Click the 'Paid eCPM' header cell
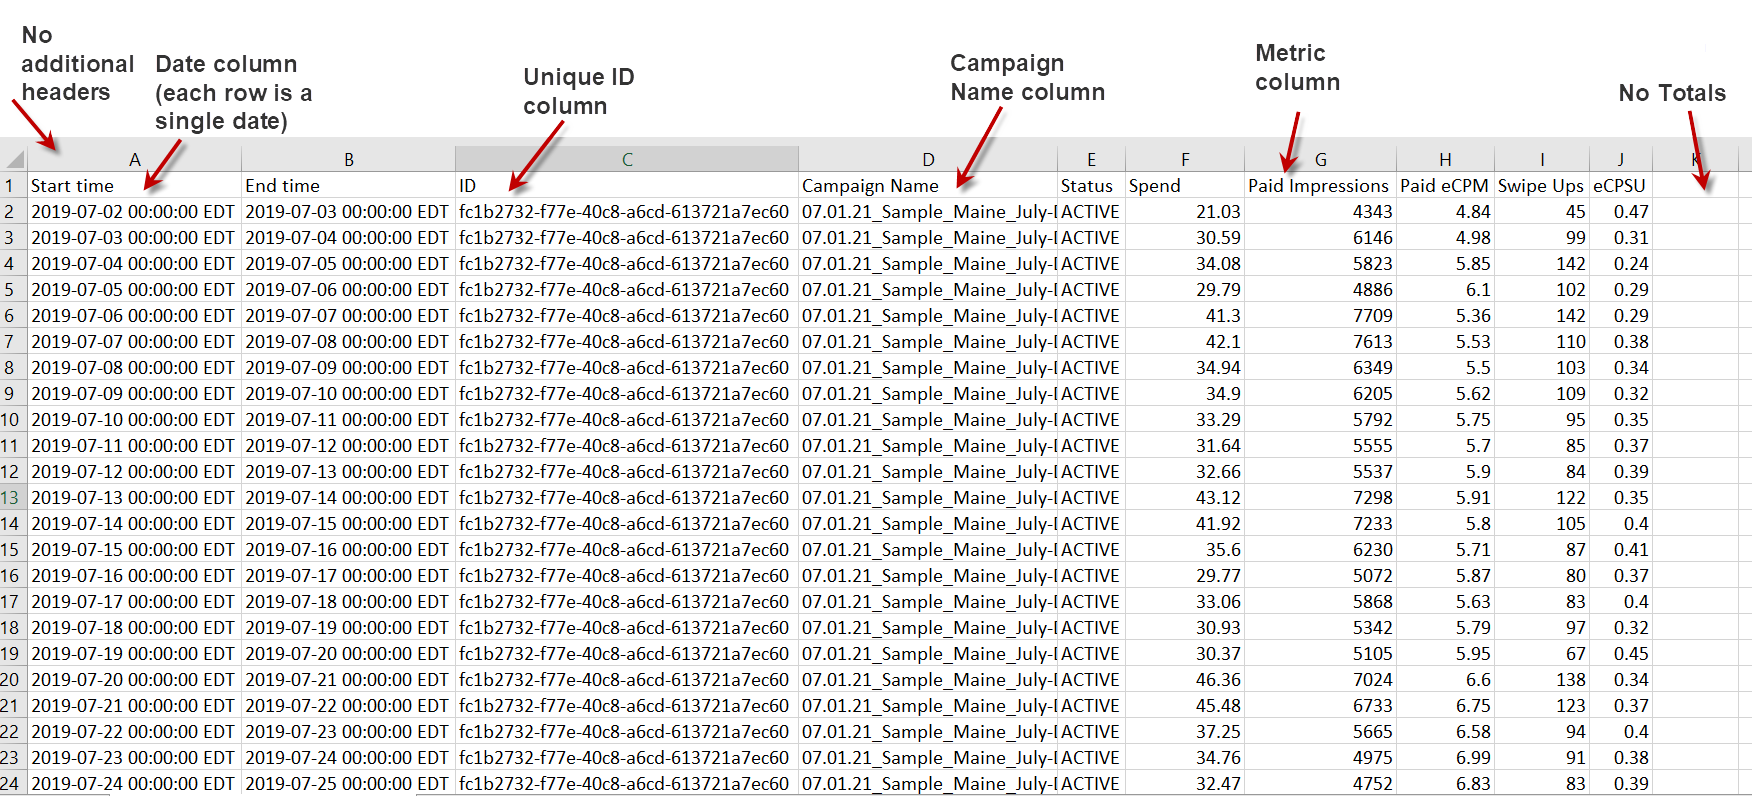Image resolution: width=1752 pixels, height=796 pixels. click(x=1445, y=185)
